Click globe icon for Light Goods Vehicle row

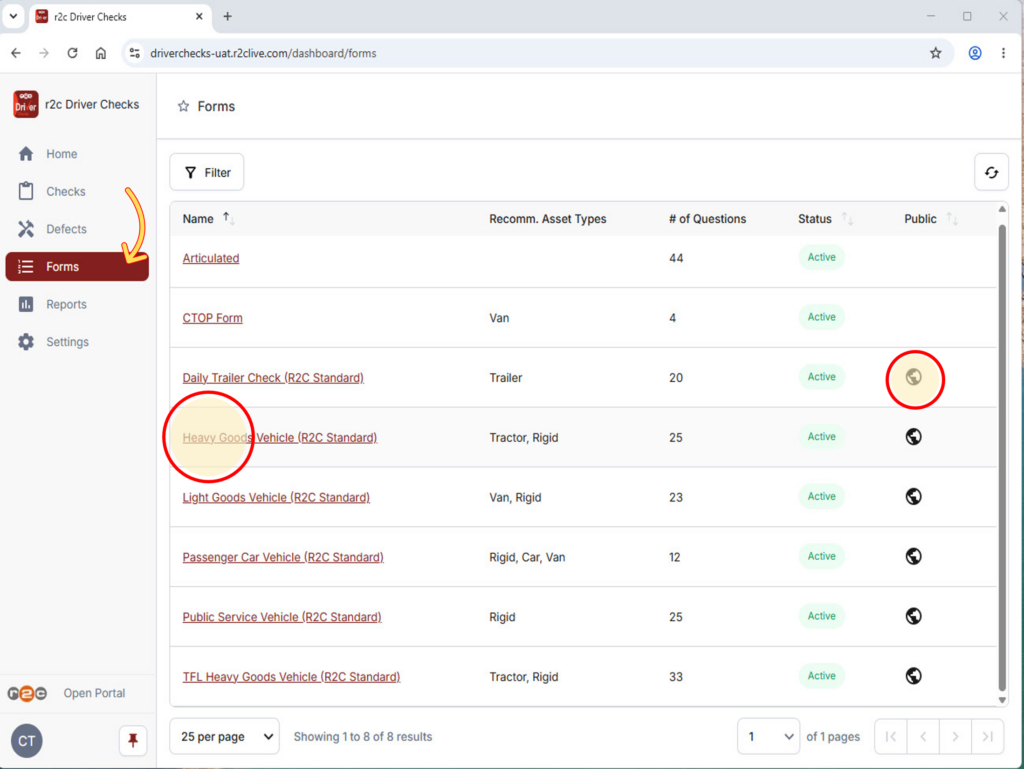[914, 497]
